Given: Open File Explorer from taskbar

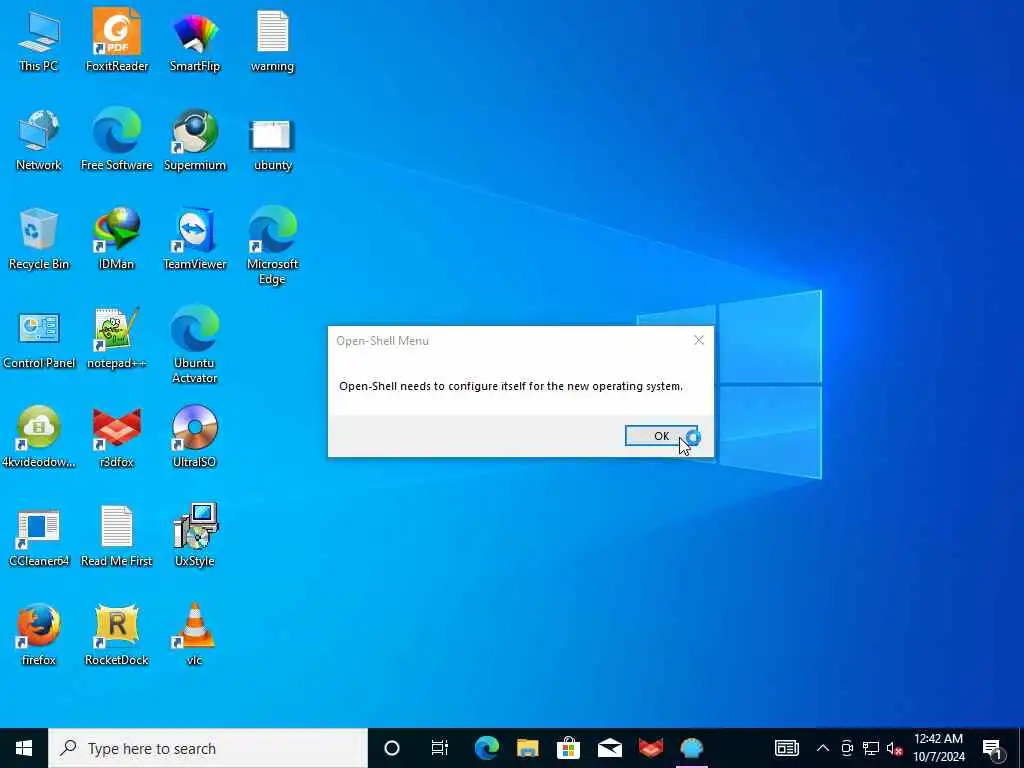Looking at the screenshot, I should click(x=528, y=748).
